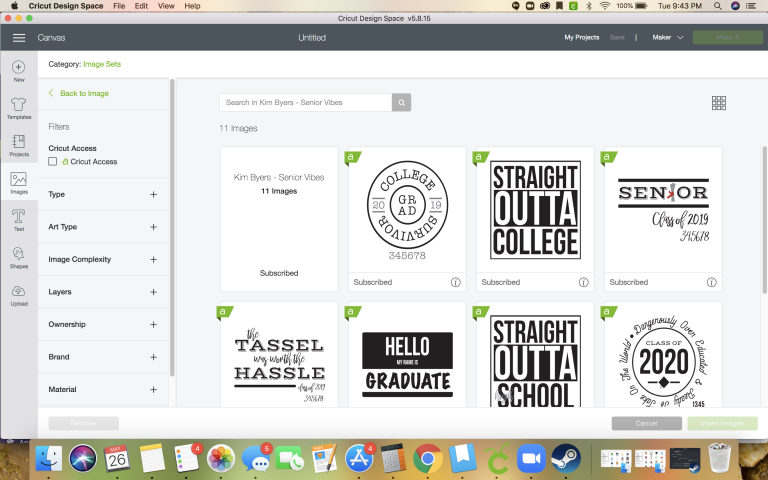The image size is (768, 480).
Task: Expand the Type filter
Action: pos(153,194)
